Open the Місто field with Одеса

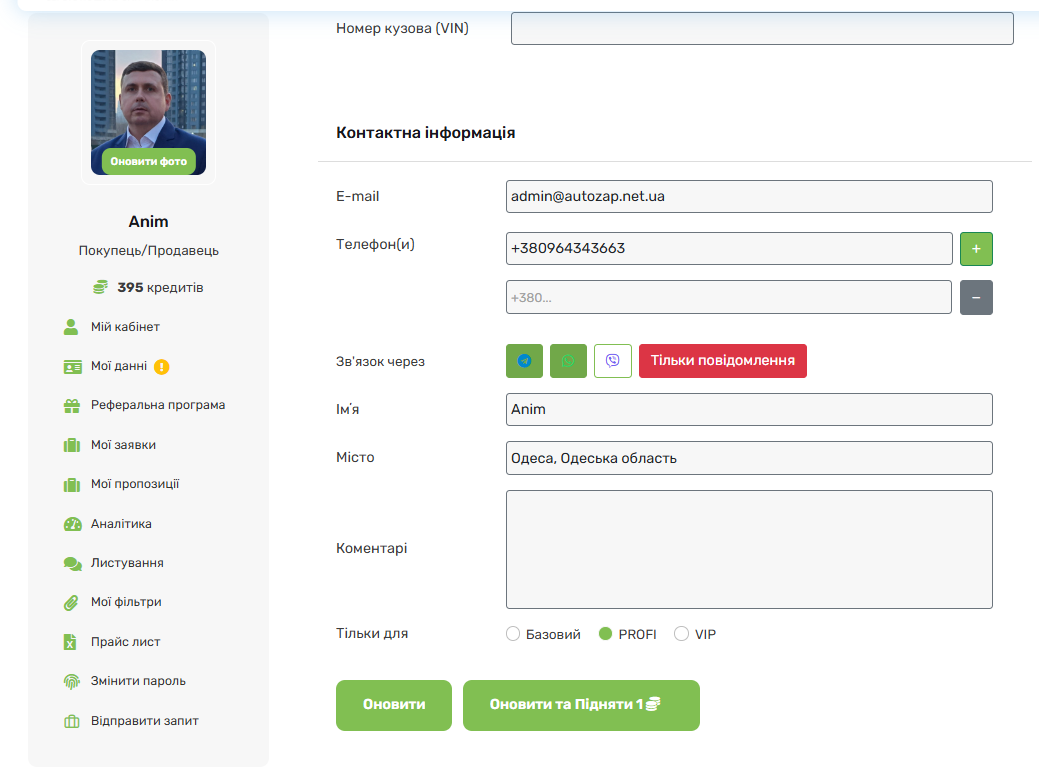(748, 458)
